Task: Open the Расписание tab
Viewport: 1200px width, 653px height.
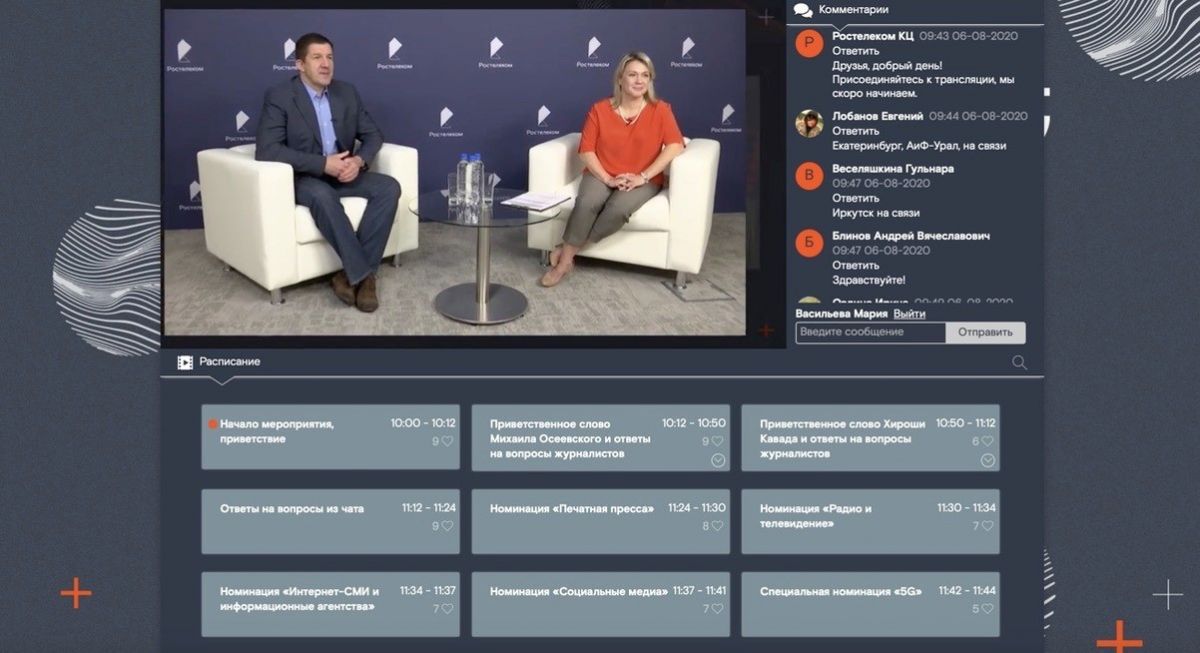Action: coord(229,362)
